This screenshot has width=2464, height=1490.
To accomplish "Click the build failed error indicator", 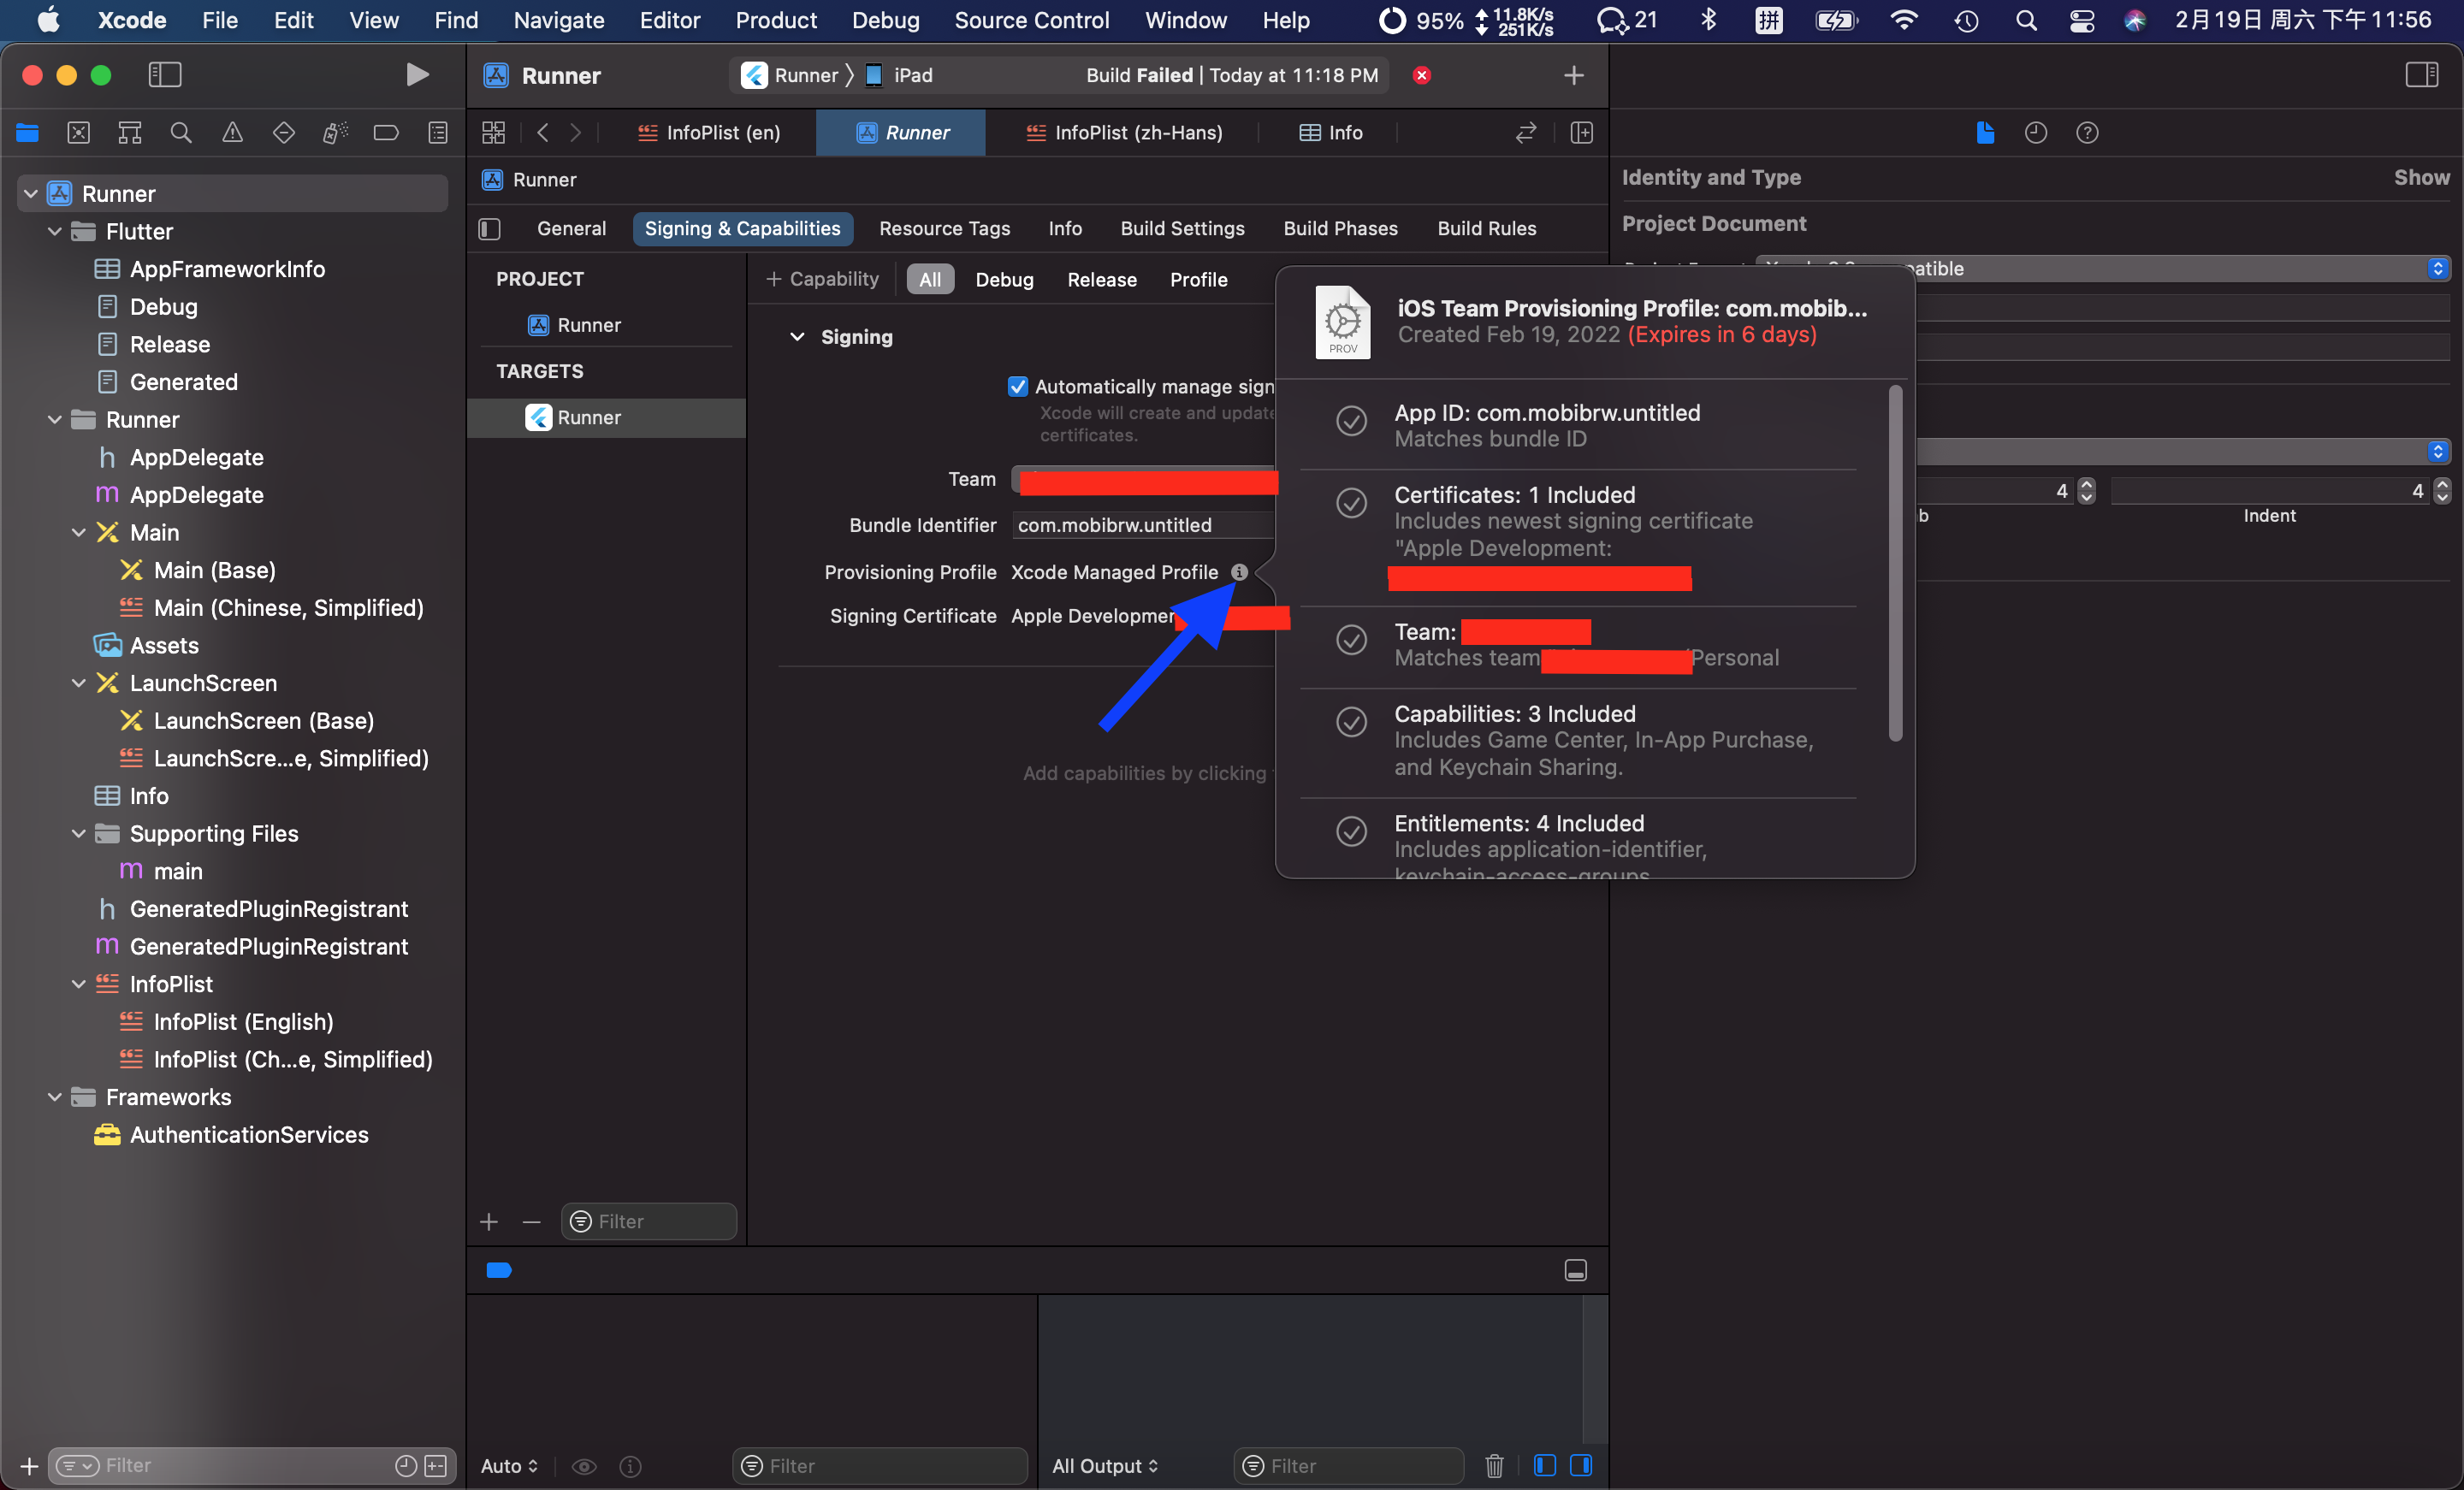I will pos(1421,75).
